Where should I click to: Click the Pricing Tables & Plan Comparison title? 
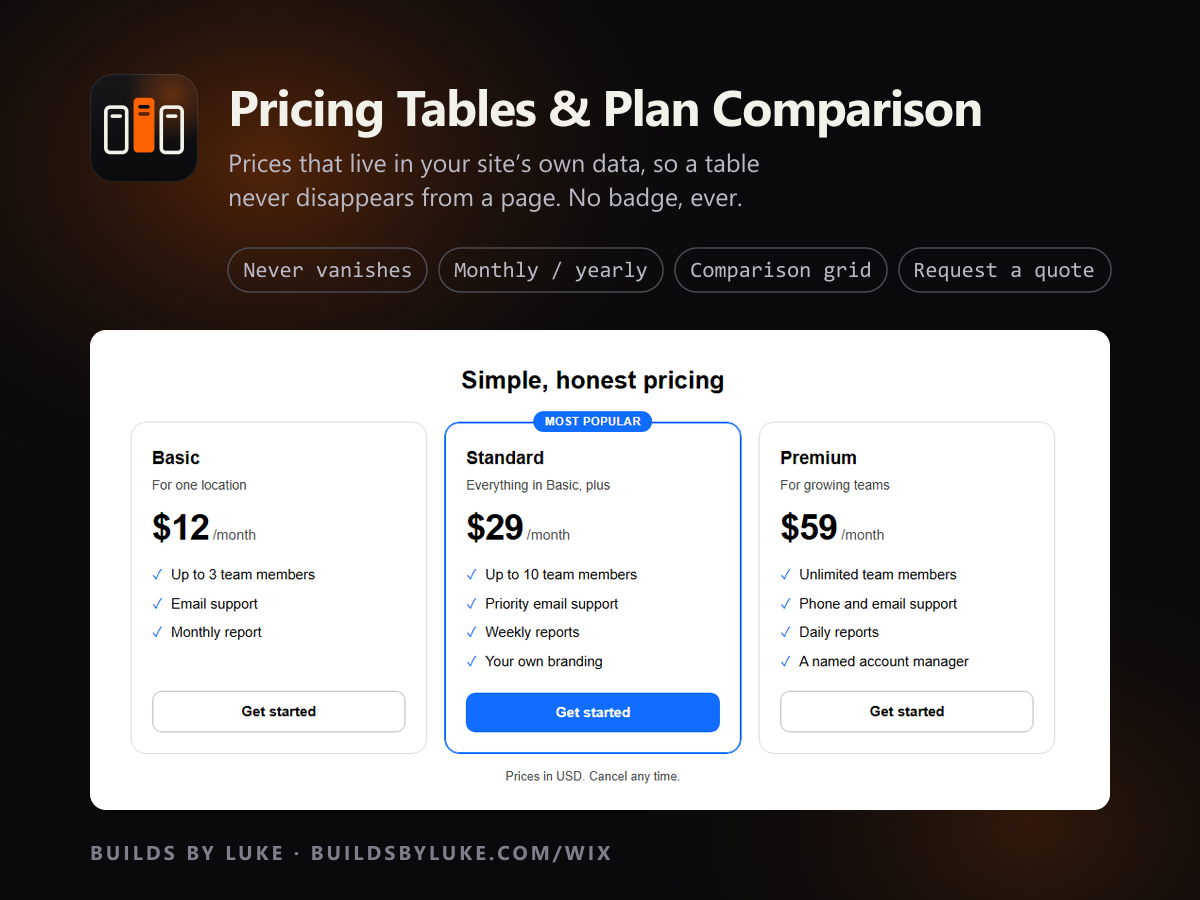tap(605, 109)
